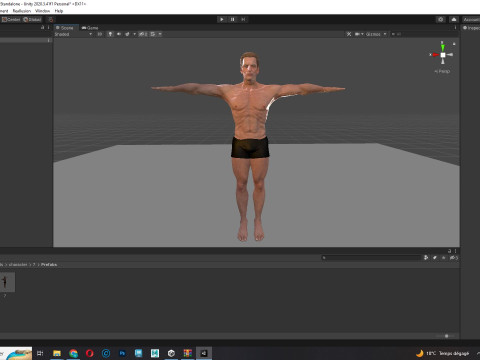The height and width of the screenshot is (360, 480).
Task: Expand the scene camera settings dropdown
Action: [359, 34]
